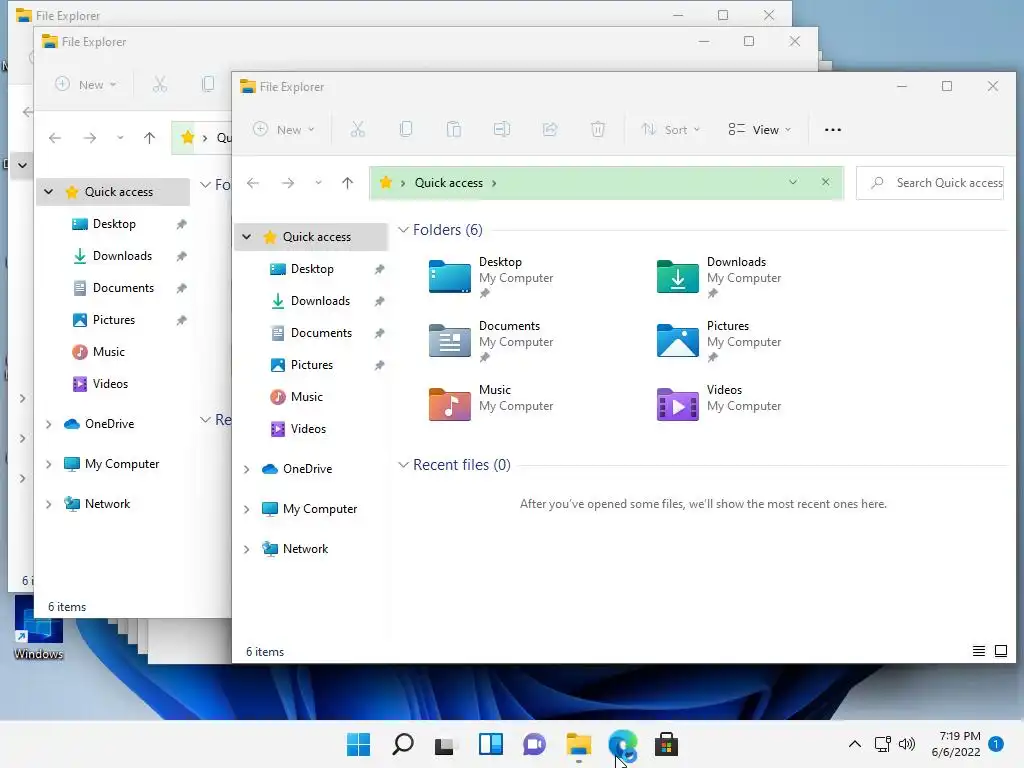Go back using front window back arrow
The height and width of the screenshot is (768, 1024).
click(x=253, y=184)
